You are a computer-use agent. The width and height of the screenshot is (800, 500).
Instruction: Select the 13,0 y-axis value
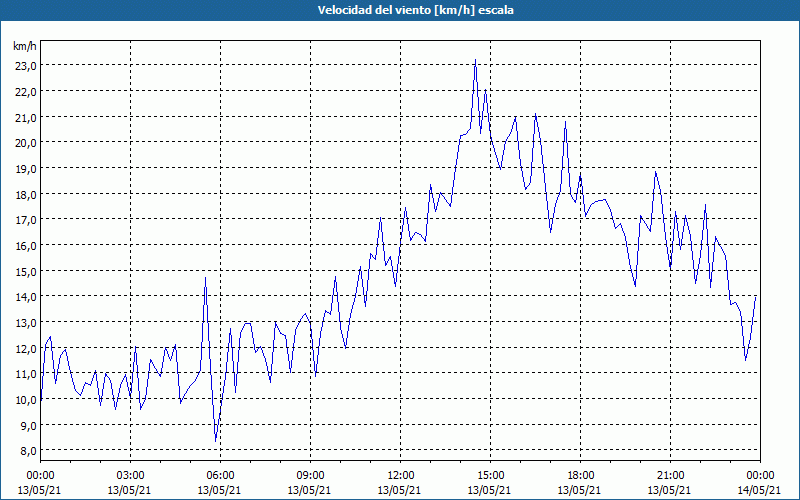25,322
